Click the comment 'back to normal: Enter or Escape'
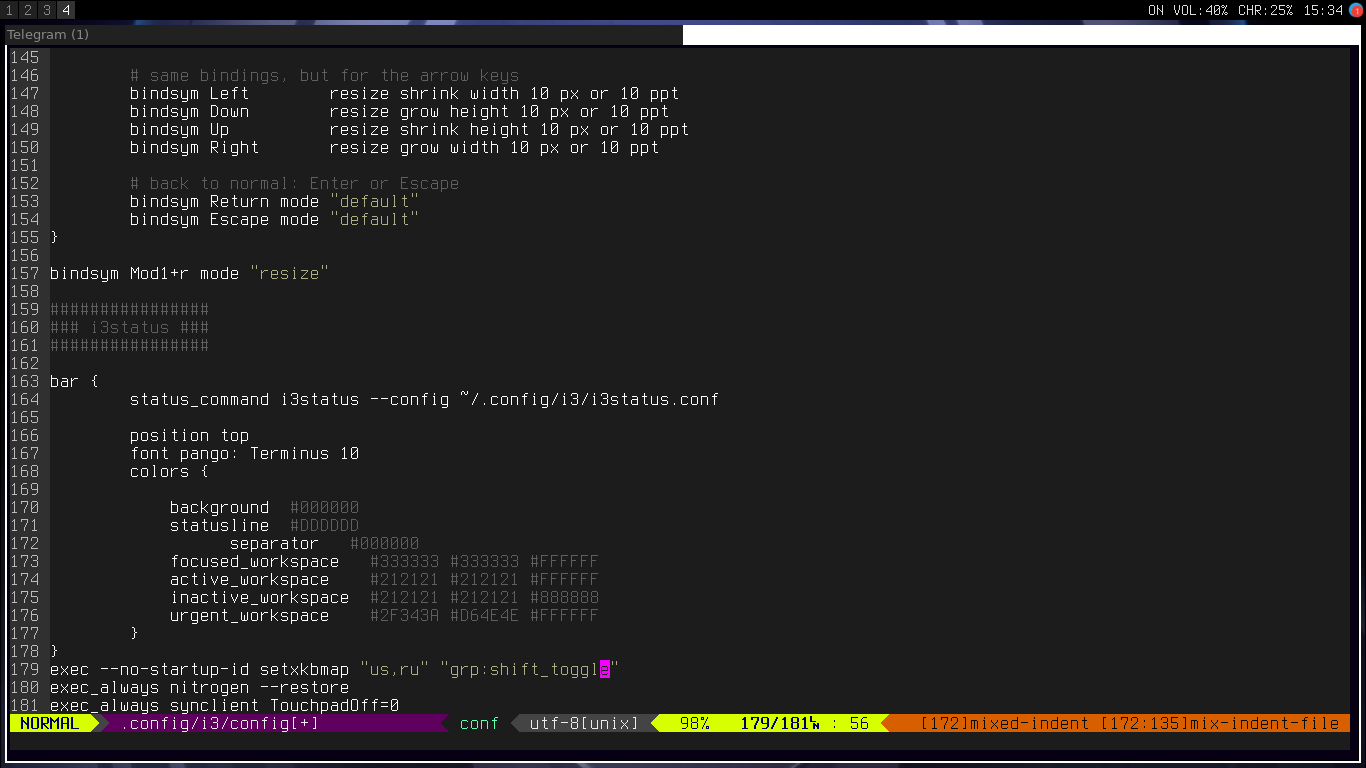Viewport: 1366px width, 768px height. tap(294, 183)
